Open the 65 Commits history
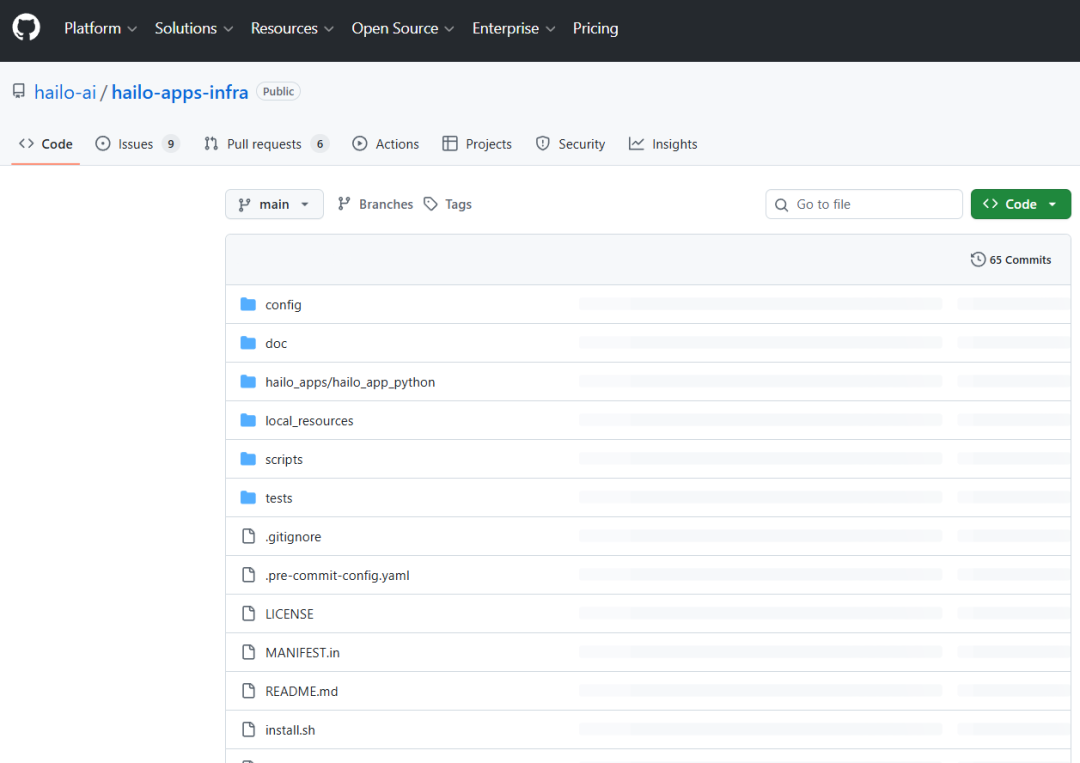Viewport: 1080px width, 763px height. point(1011,260)
